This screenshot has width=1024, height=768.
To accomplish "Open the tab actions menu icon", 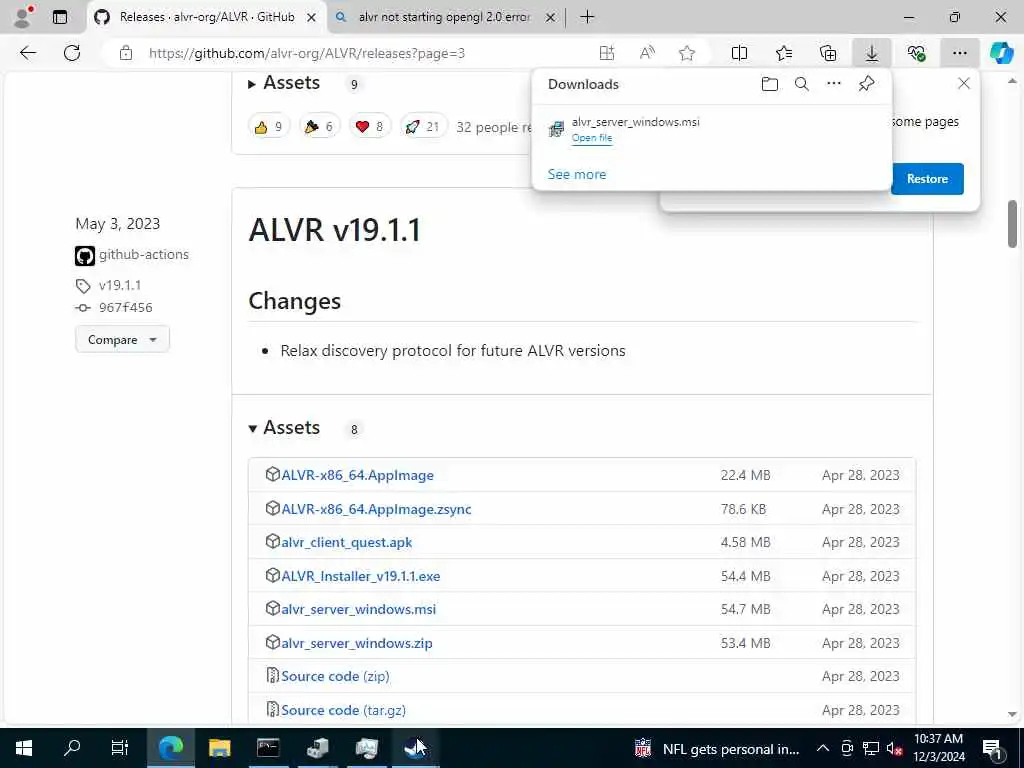I will click(60, 17).
